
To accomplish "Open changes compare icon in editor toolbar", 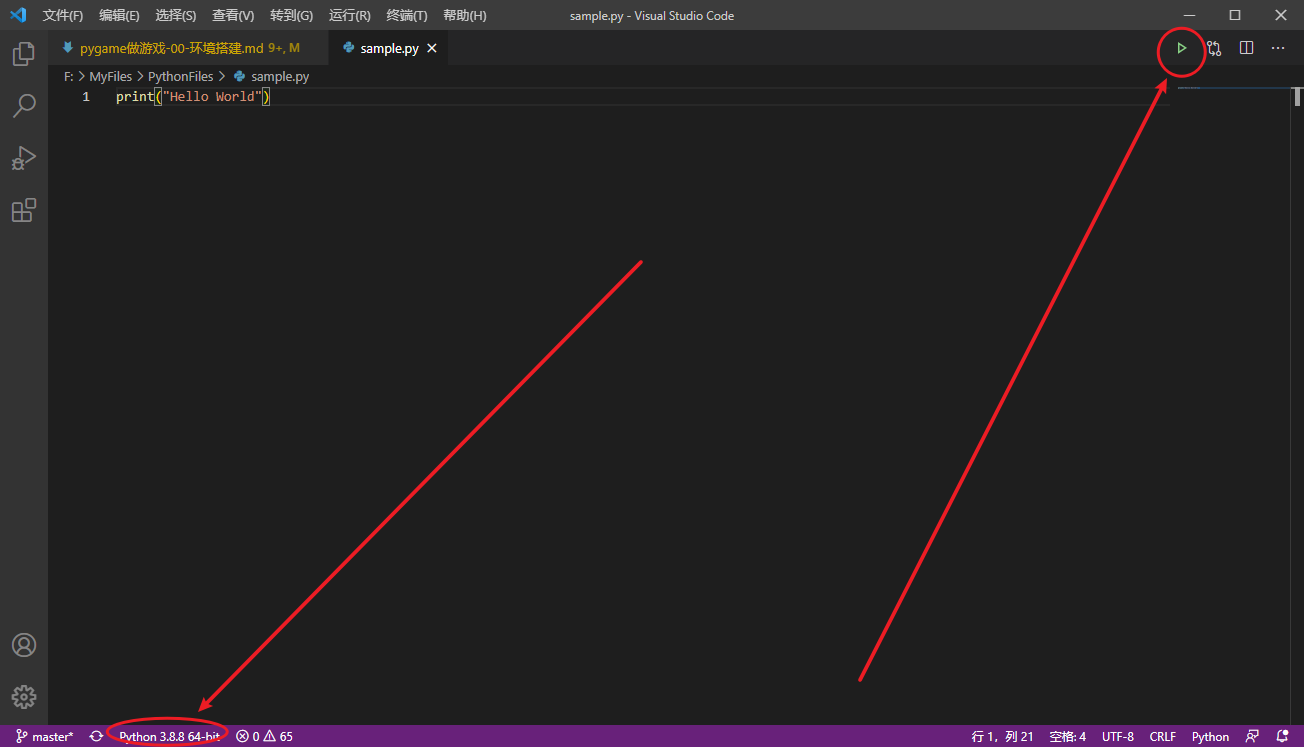I will coord(1214,48).
